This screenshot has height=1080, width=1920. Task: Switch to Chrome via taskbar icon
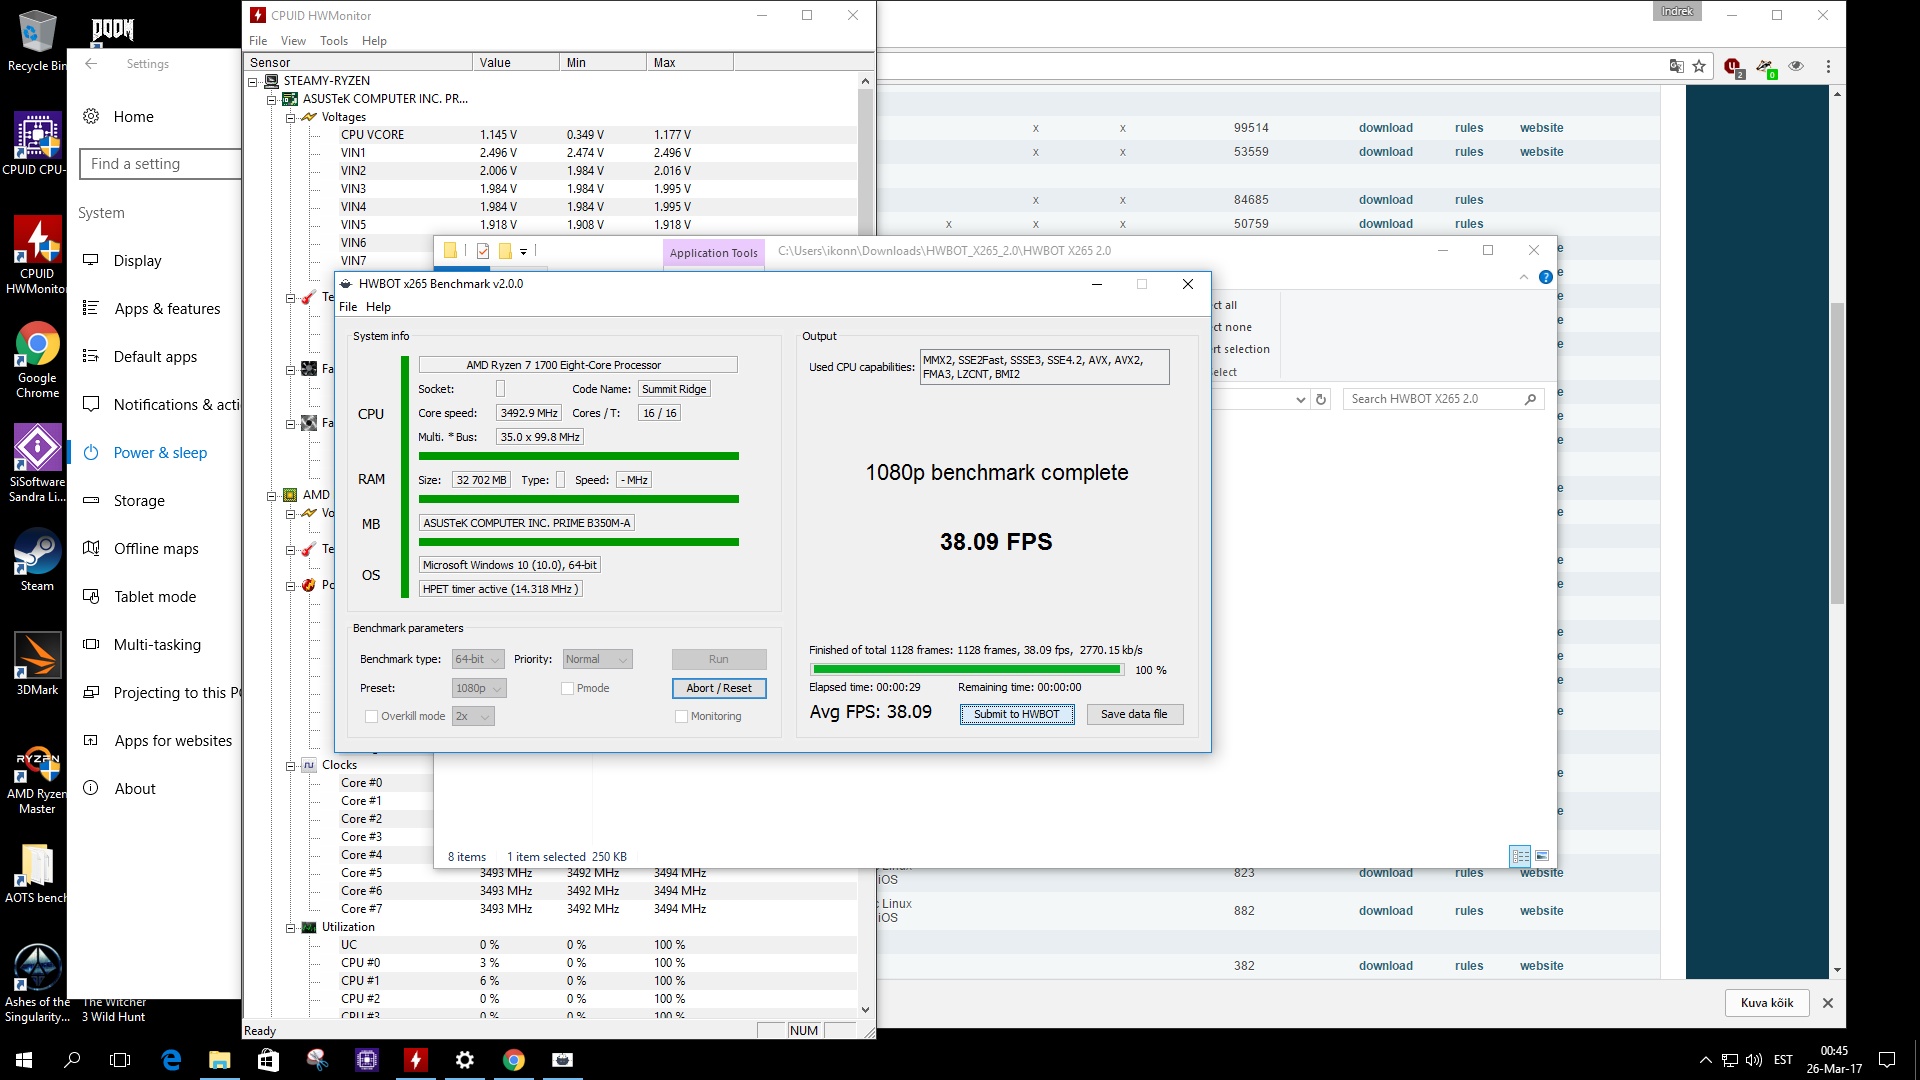coord(513,1060)
